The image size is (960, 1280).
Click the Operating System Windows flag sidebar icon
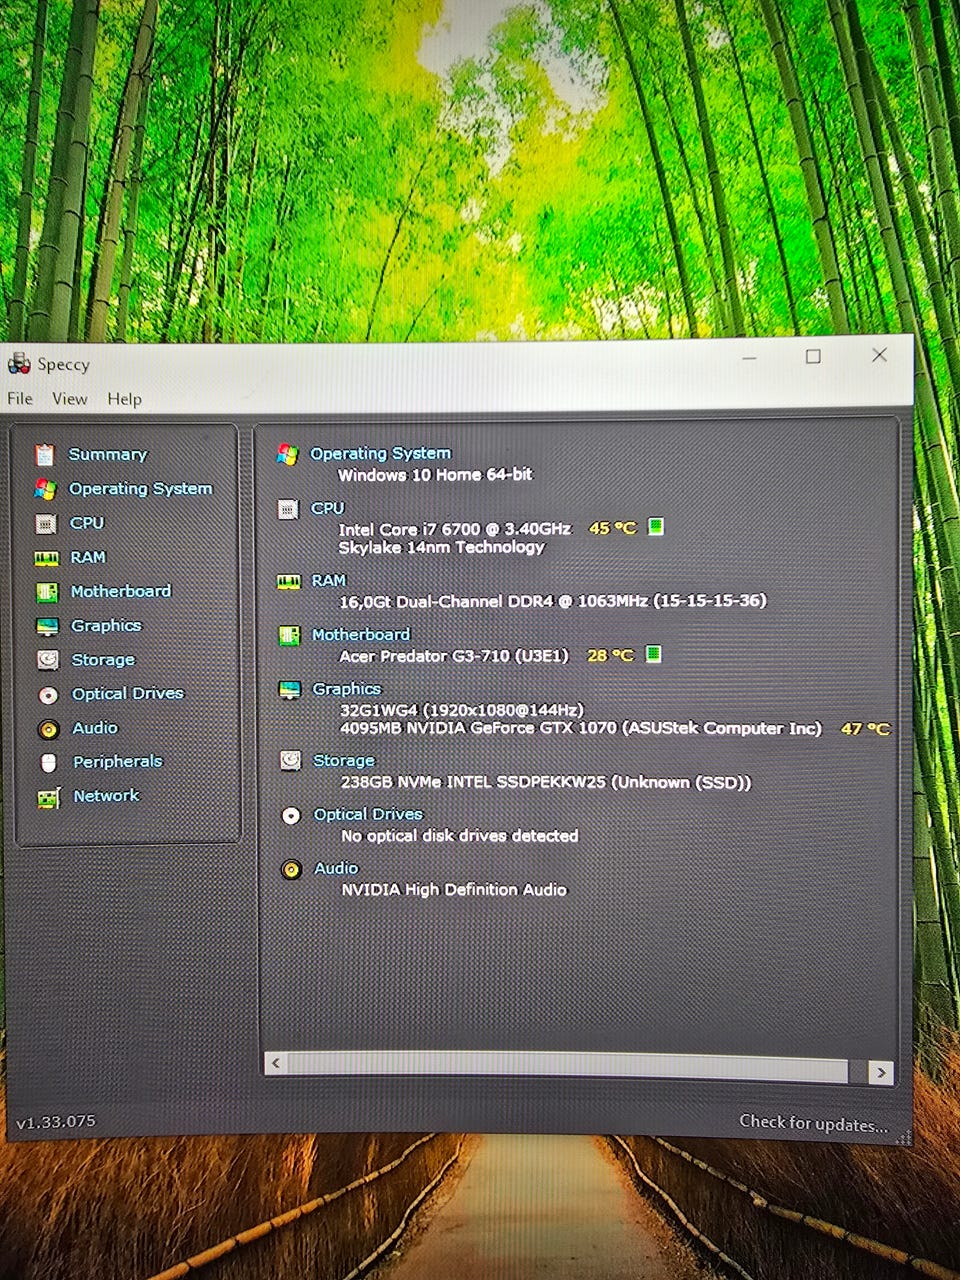pos(45,489)
